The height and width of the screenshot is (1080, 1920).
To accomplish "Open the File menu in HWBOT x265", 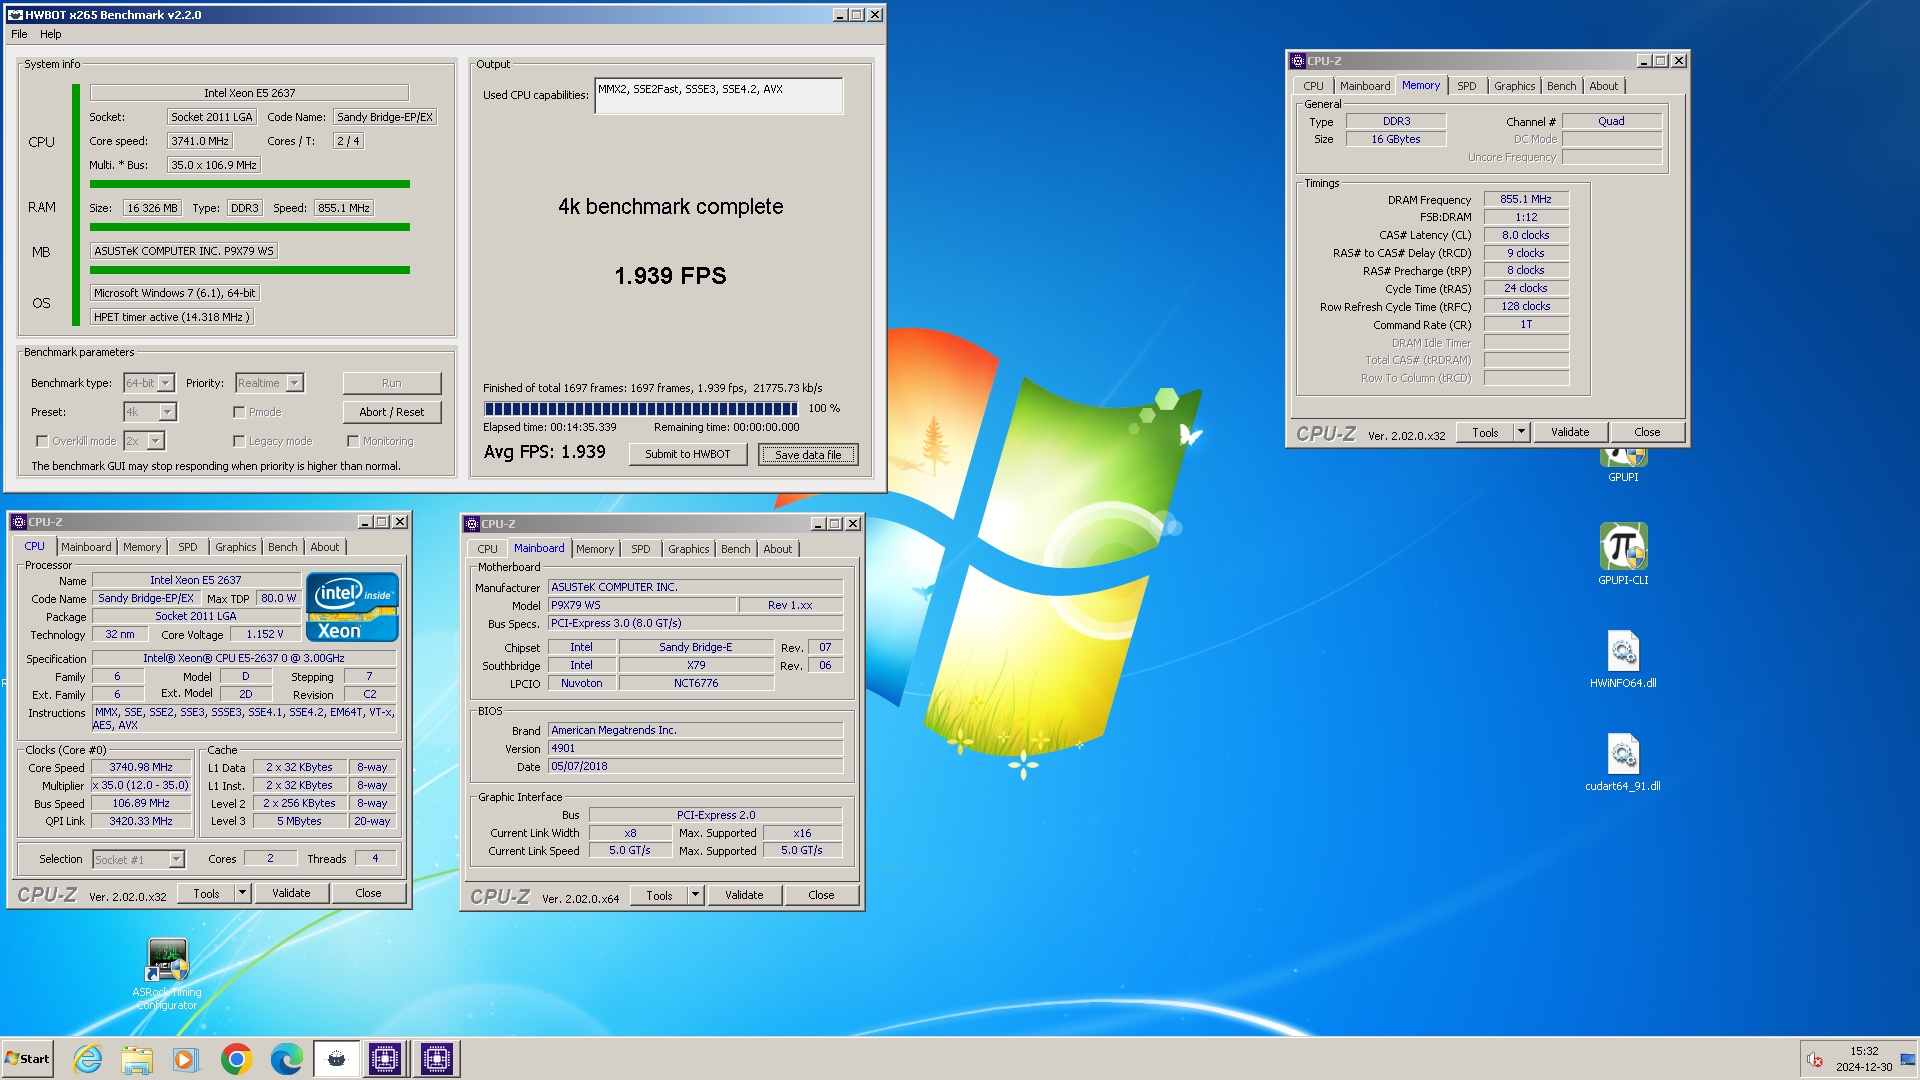I will click(19, 34).
